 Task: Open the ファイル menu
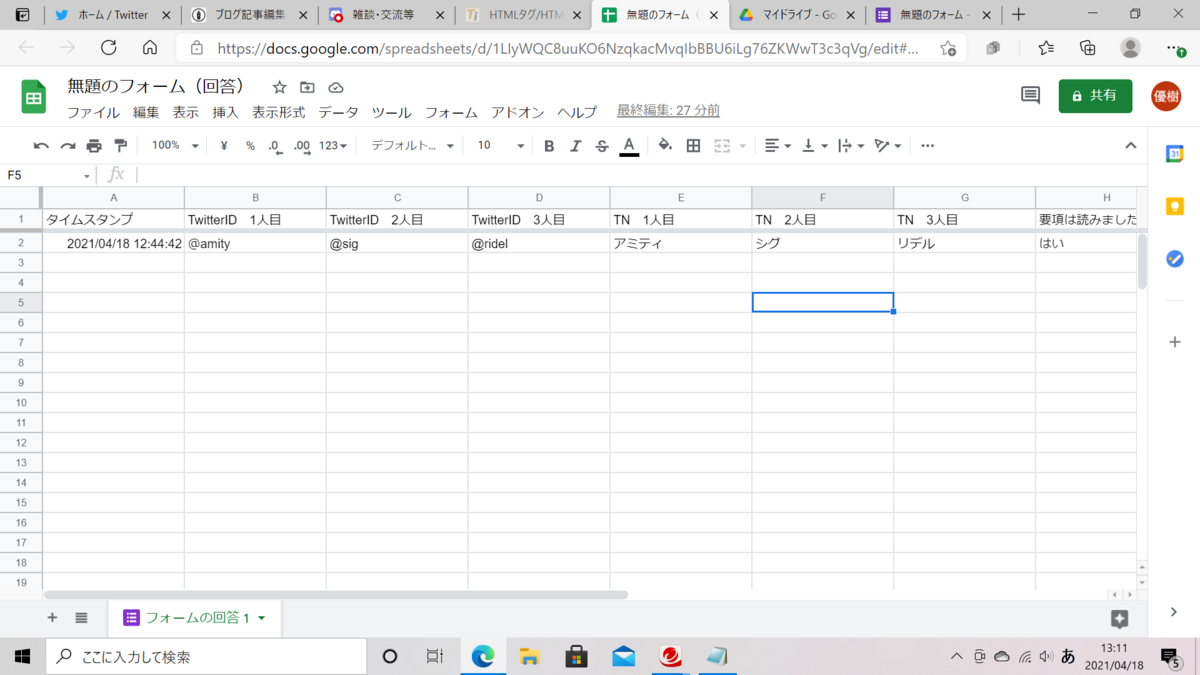(x=93, y=112)
